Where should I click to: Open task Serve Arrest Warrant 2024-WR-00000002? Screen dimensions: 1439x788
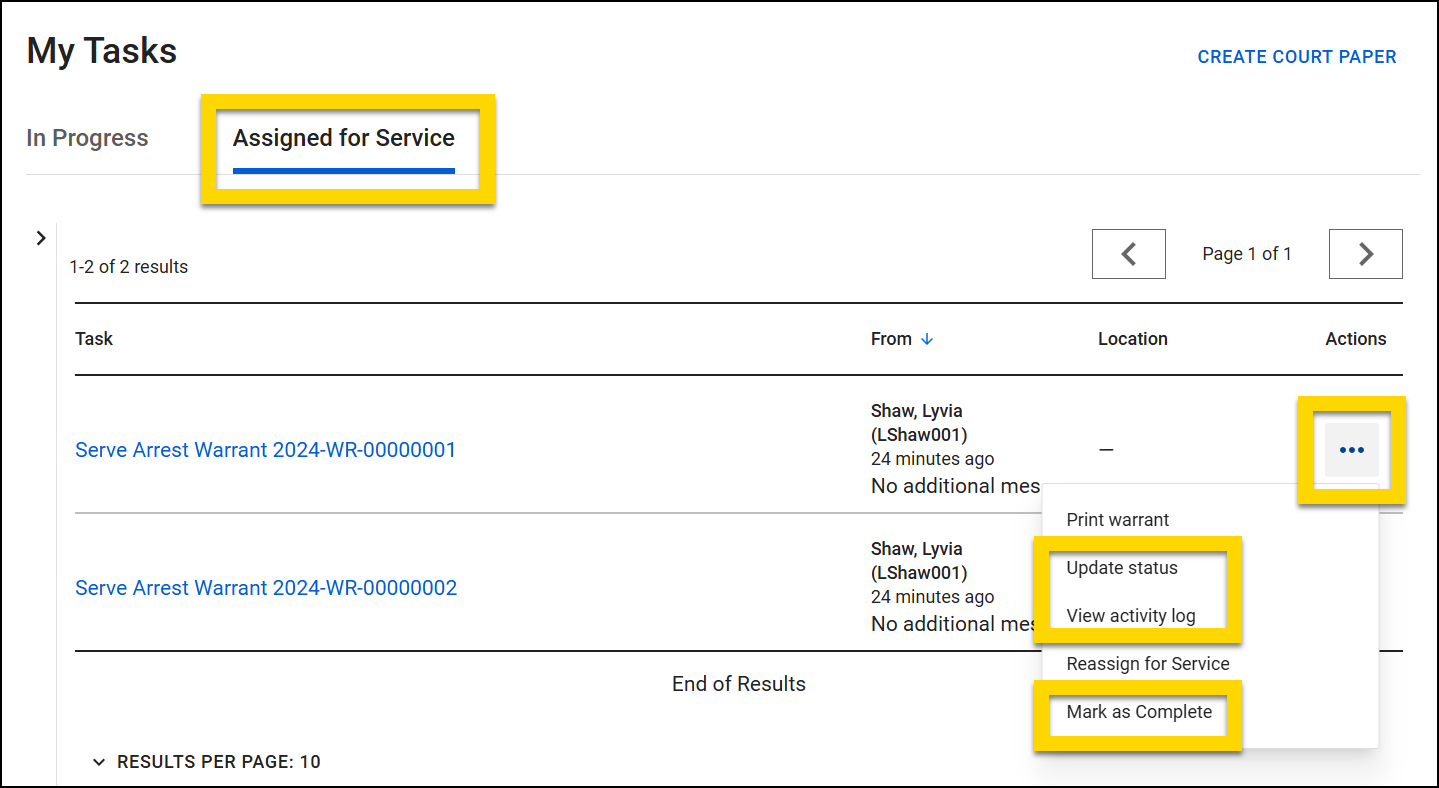(x=265, y=587)
